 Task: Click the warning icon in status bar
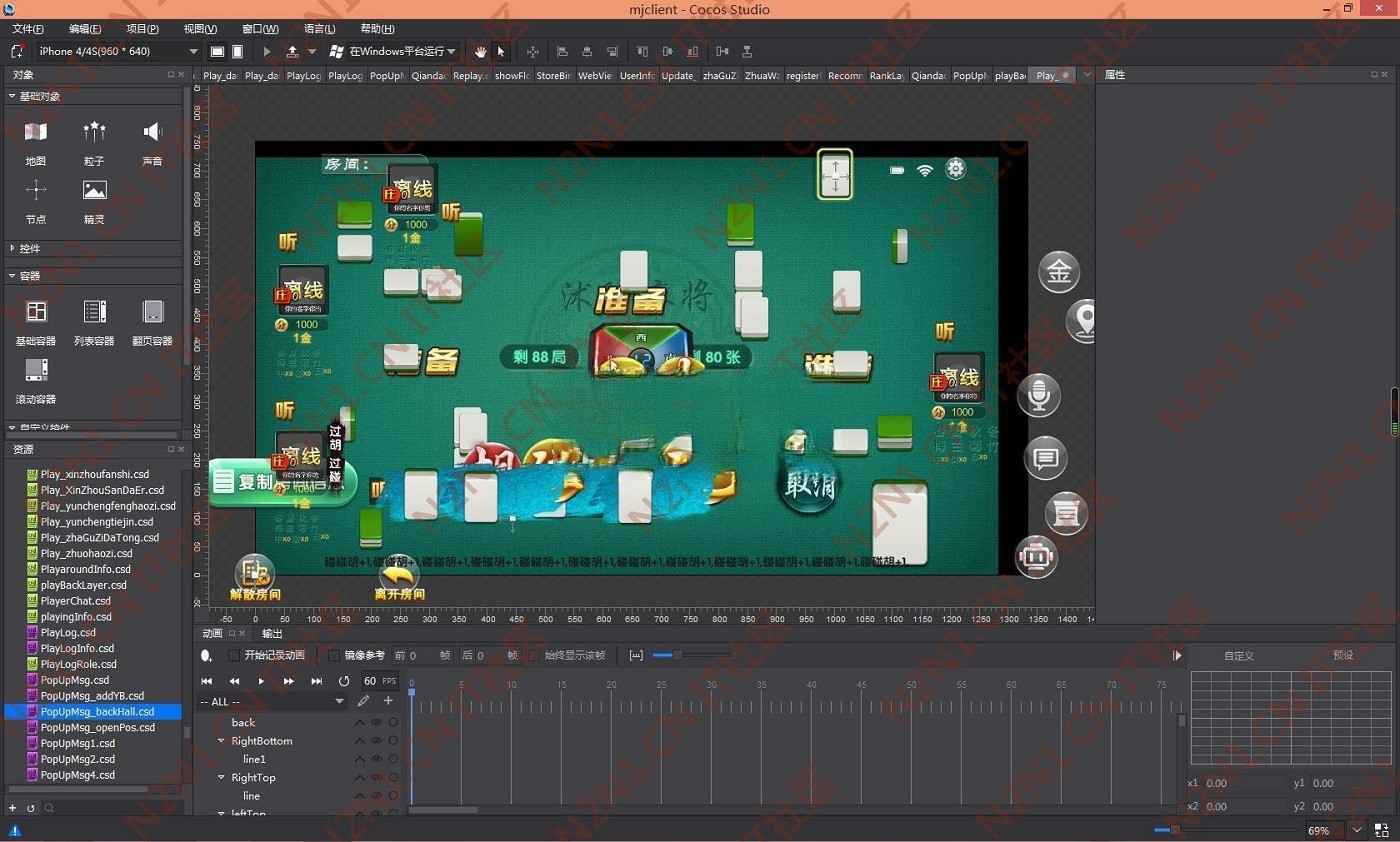coord(14,830)
